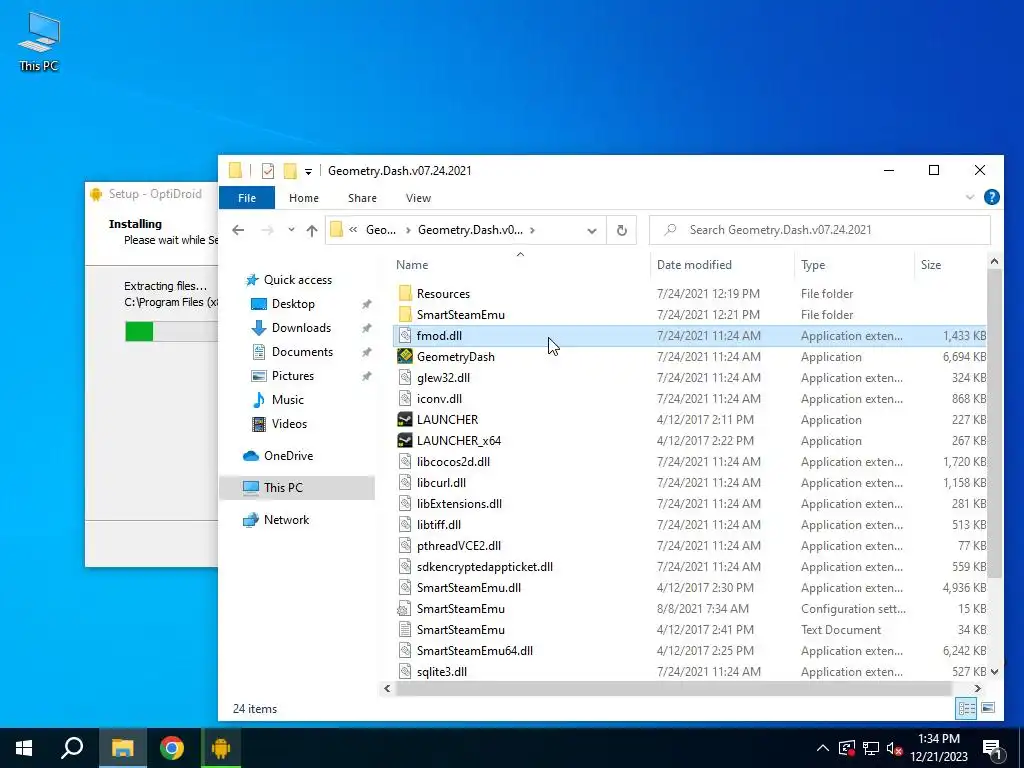The width and height of the screenshot is (1024, 768).
Task: Click the fmod.dll file icon
Action: [x=405, y=336]
